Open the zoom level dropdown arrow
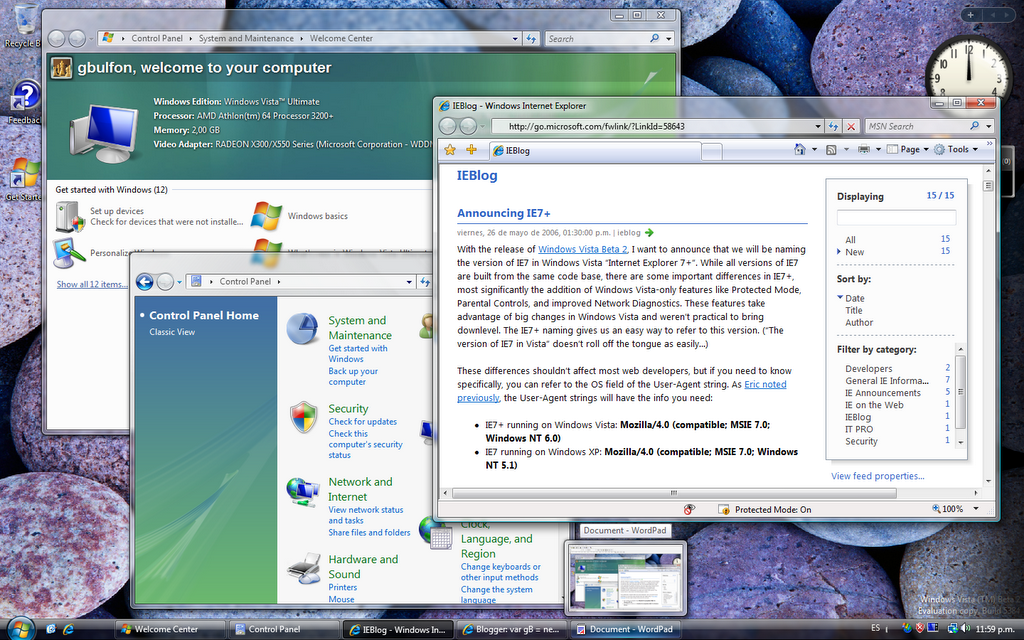1024x640 pixels. [x=976, y=509]
